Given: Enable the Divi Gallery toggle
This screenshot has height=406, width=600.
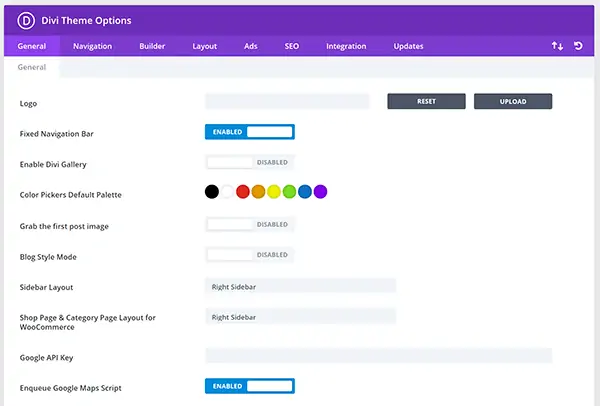Looking at the screenshot, I should tap(249, 162).
